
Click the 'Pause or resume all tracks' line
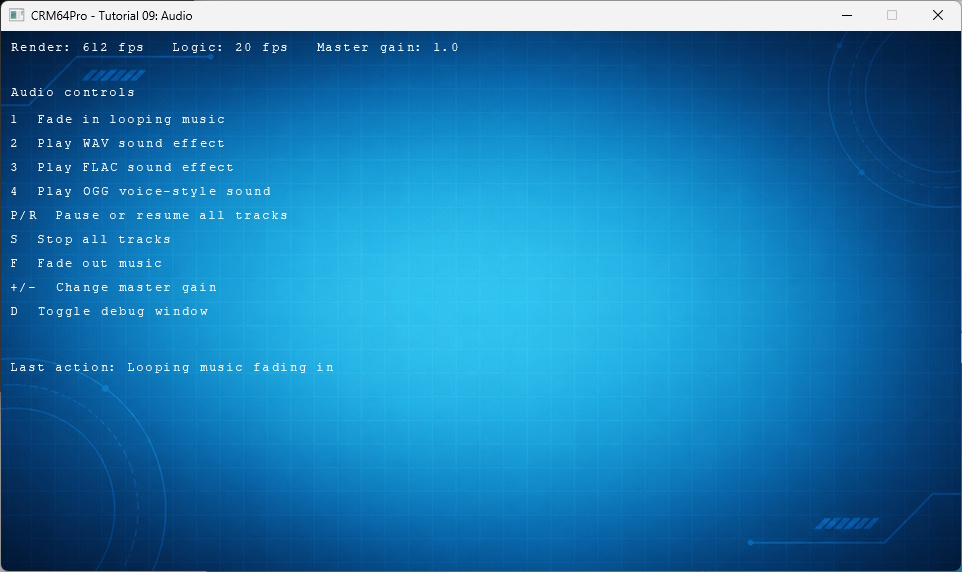coord(149,215)
